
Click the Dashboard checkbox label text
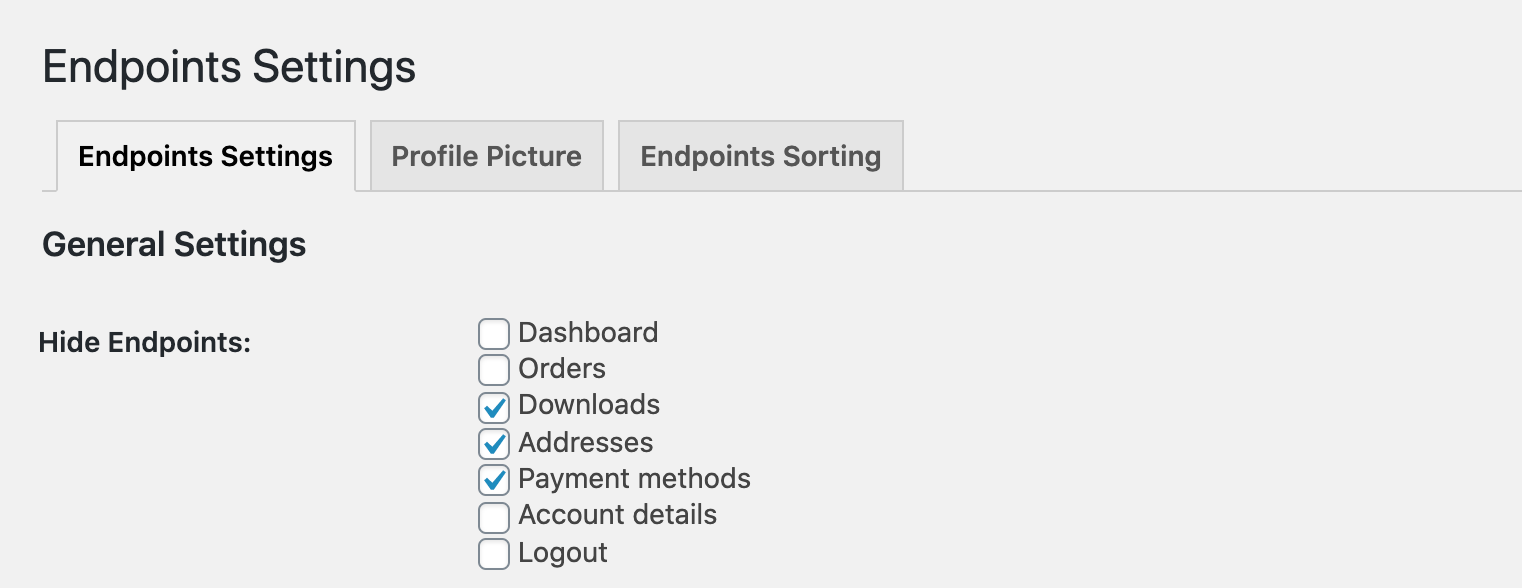586,333
